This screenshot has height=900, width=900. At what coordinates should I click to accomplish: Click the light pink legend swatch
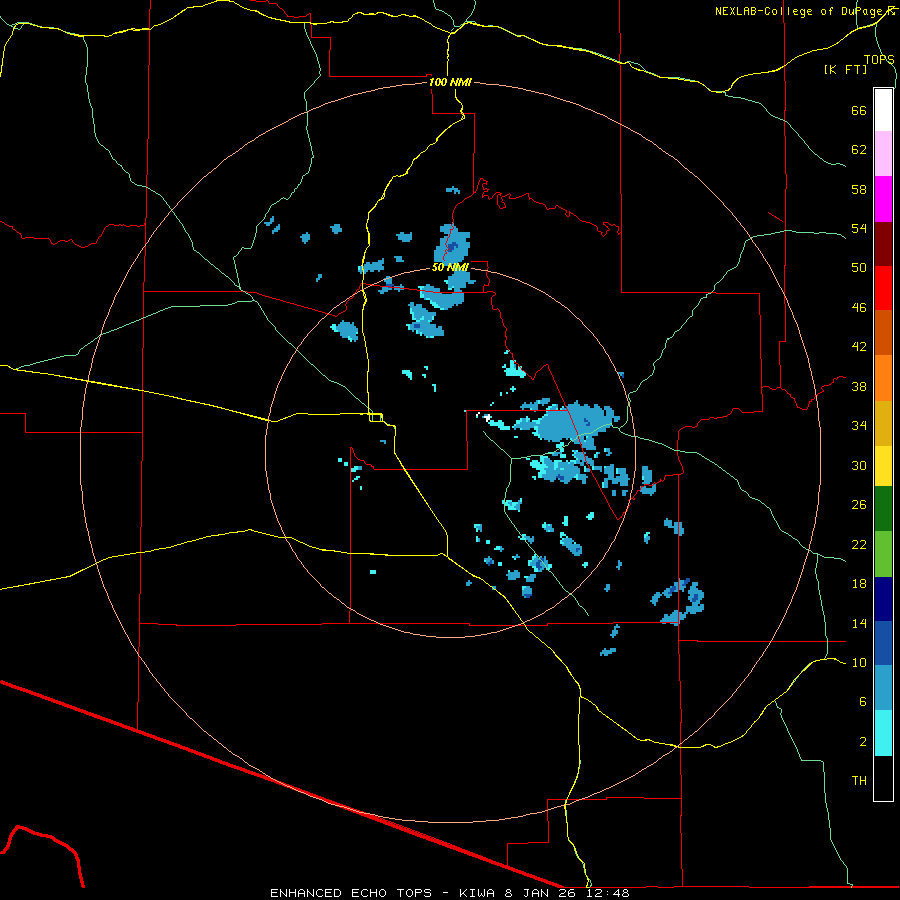883,154
